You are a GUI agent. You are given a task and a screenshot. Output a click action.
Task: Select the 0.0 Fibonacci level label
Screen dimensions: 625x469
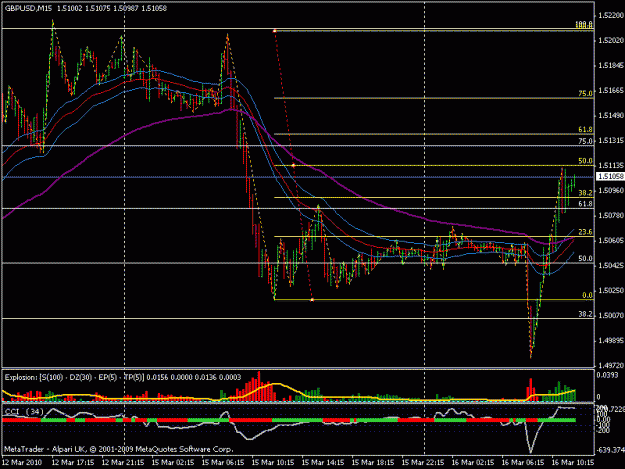pyautogui.click(x=588, y=295)
